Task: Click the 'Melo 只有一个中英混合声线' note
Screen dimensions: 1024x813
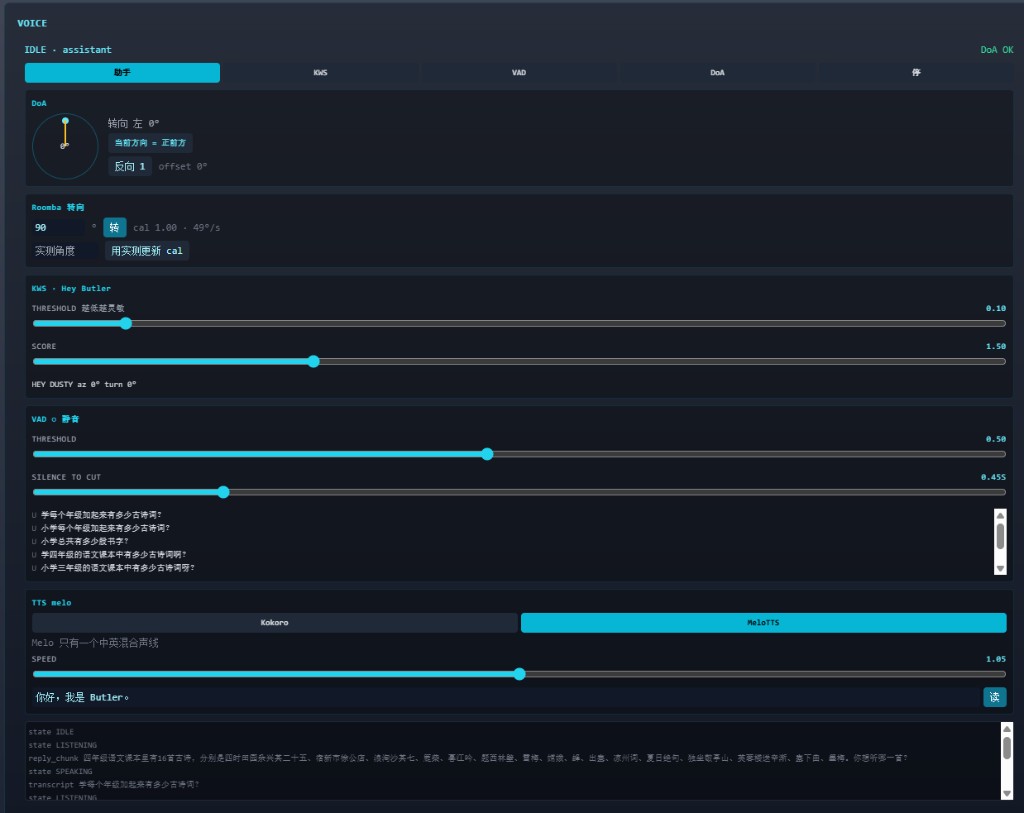Action: click(95, 643)
